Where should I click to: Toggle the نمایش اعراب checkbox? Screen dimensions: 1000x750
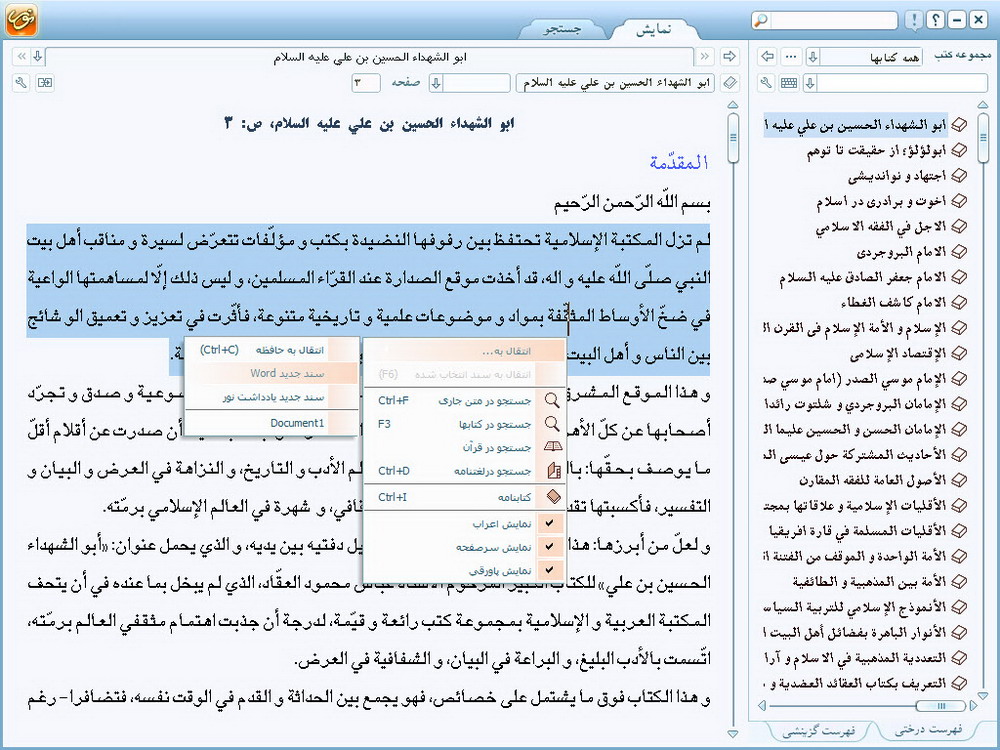point(549,524)
